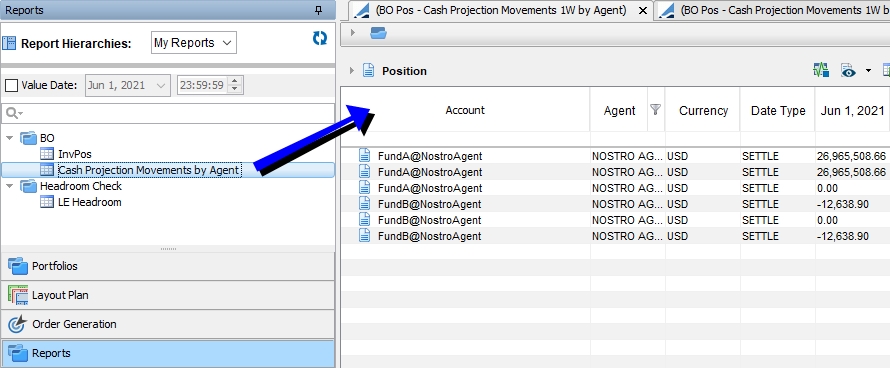890x368 pixels.
Task: Open the Agent column filter funnel
Action: (656, 109)
